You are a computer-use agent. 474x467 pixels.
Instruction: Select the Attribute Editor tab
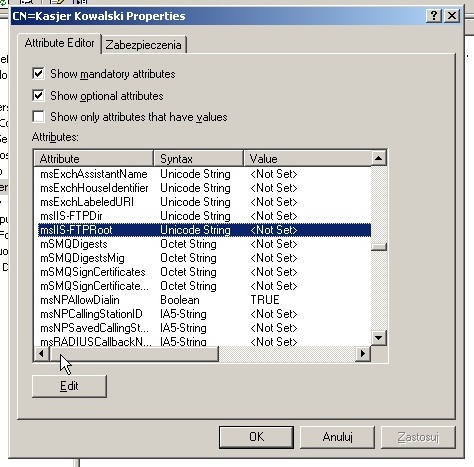[59, 43]
